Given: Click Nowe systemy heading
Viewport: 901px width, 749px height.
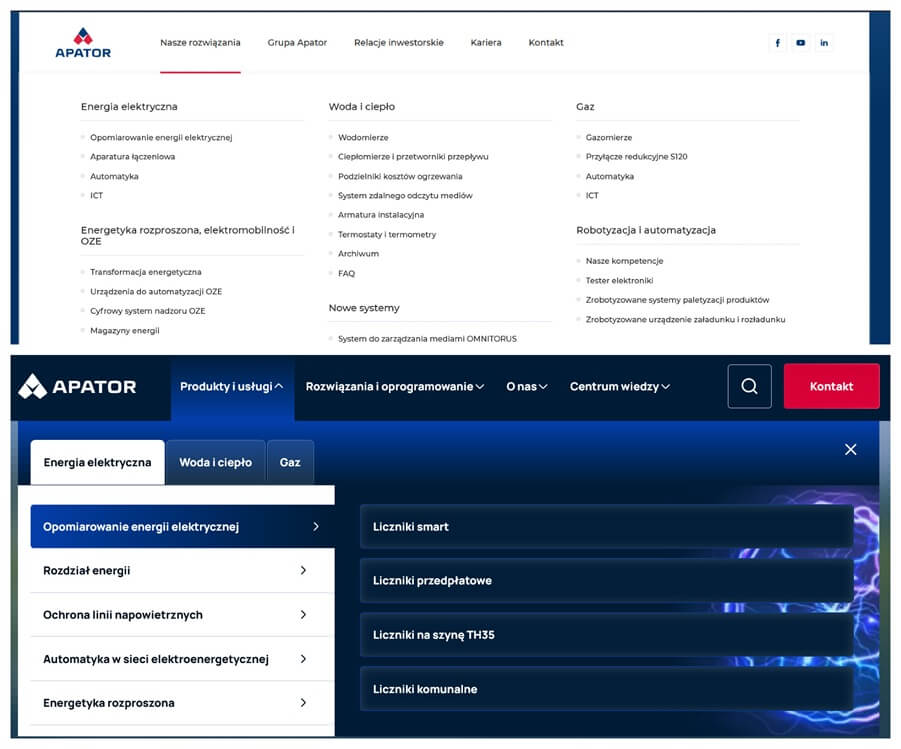Looking at the screenshot, I should click(x=364, y=308).
